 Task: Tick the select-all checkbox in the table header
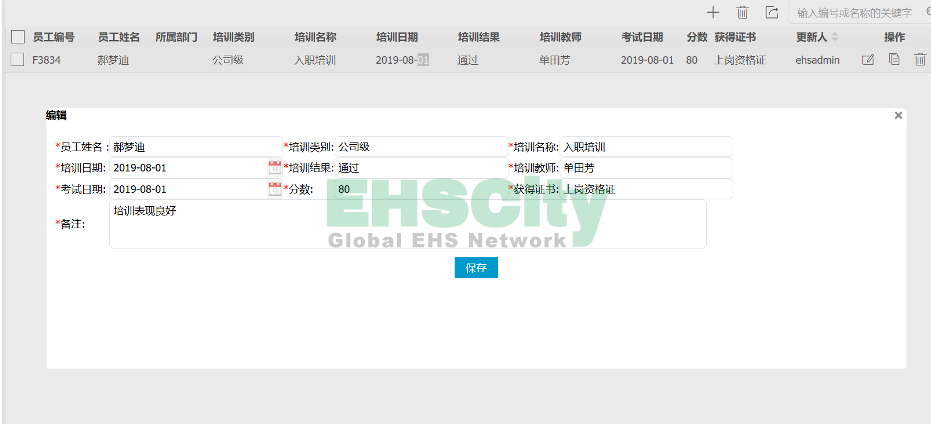(18, 37)
